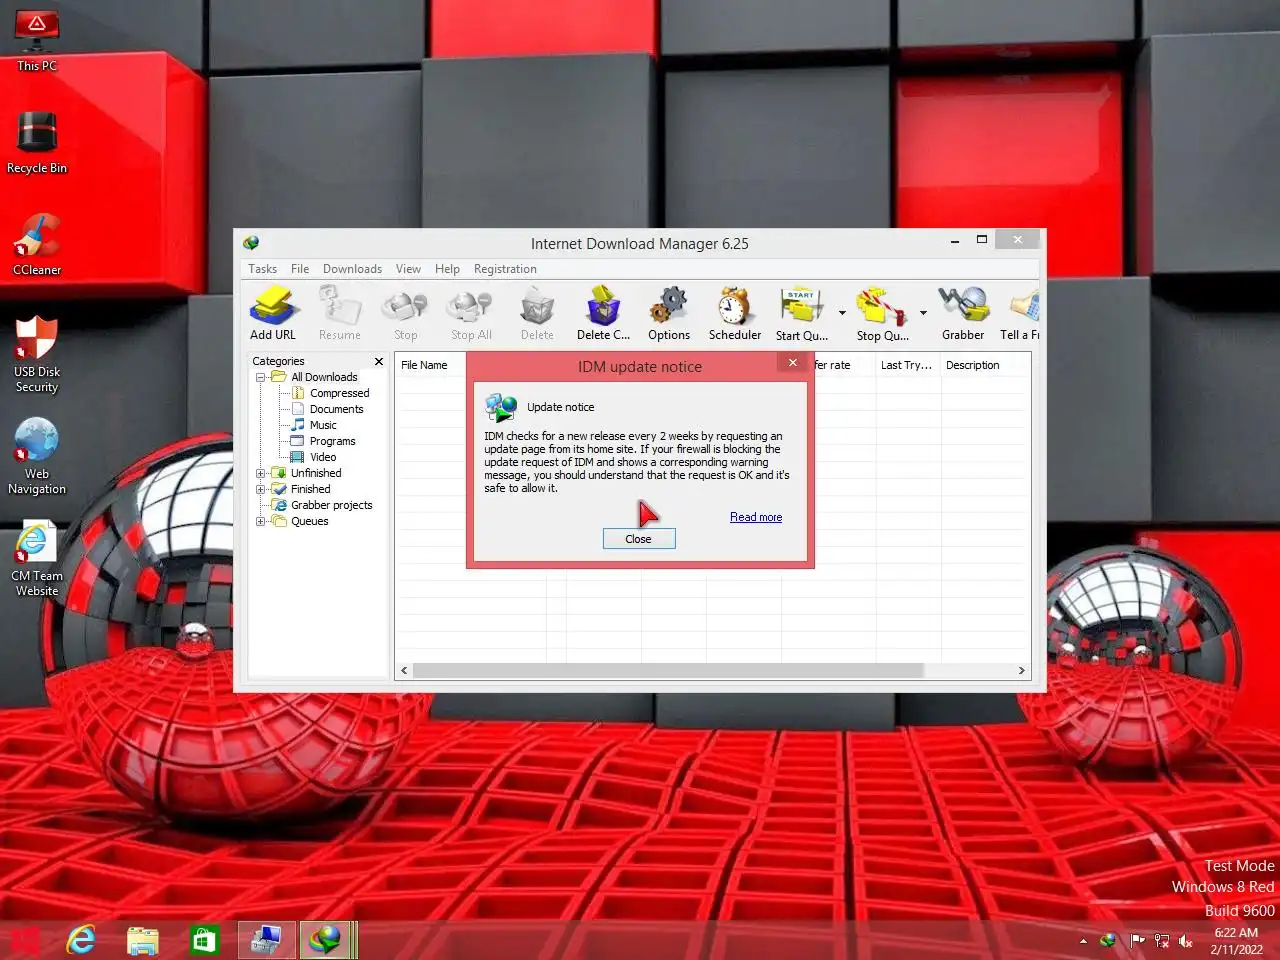Open USB Disk Security desktop shortcut
The image size is (1280, 960).
coord(37,354)
